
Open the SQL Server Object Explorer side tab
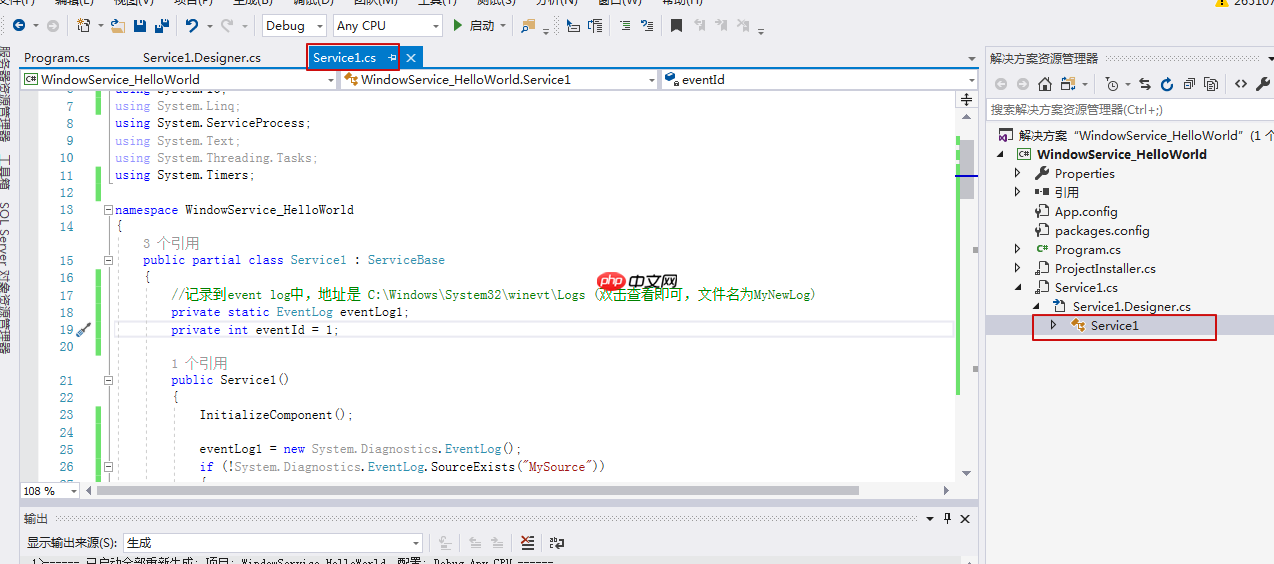[x=6, y=277]
